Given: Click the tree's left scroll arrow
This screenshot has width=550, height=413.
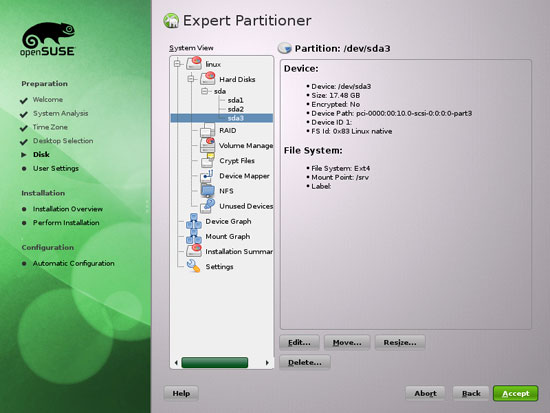Looking at the screenshot, I should pyautogui.click(x=176, y=362).
